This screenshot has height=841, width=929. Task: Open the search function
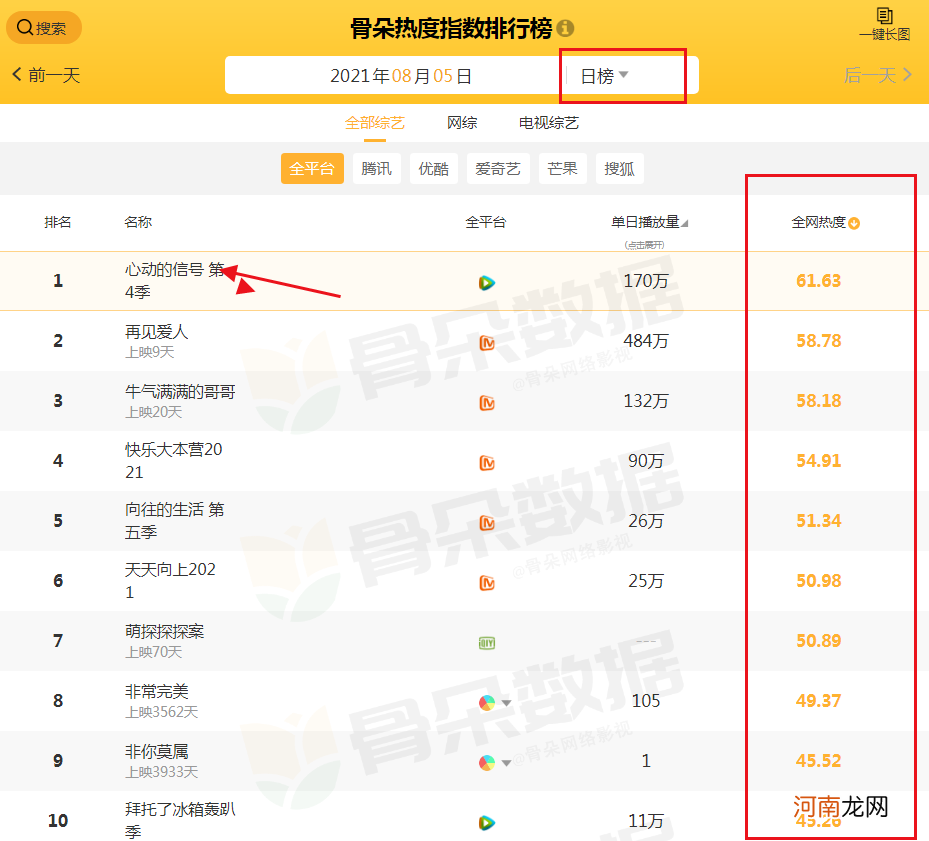(x=43, y=27)
